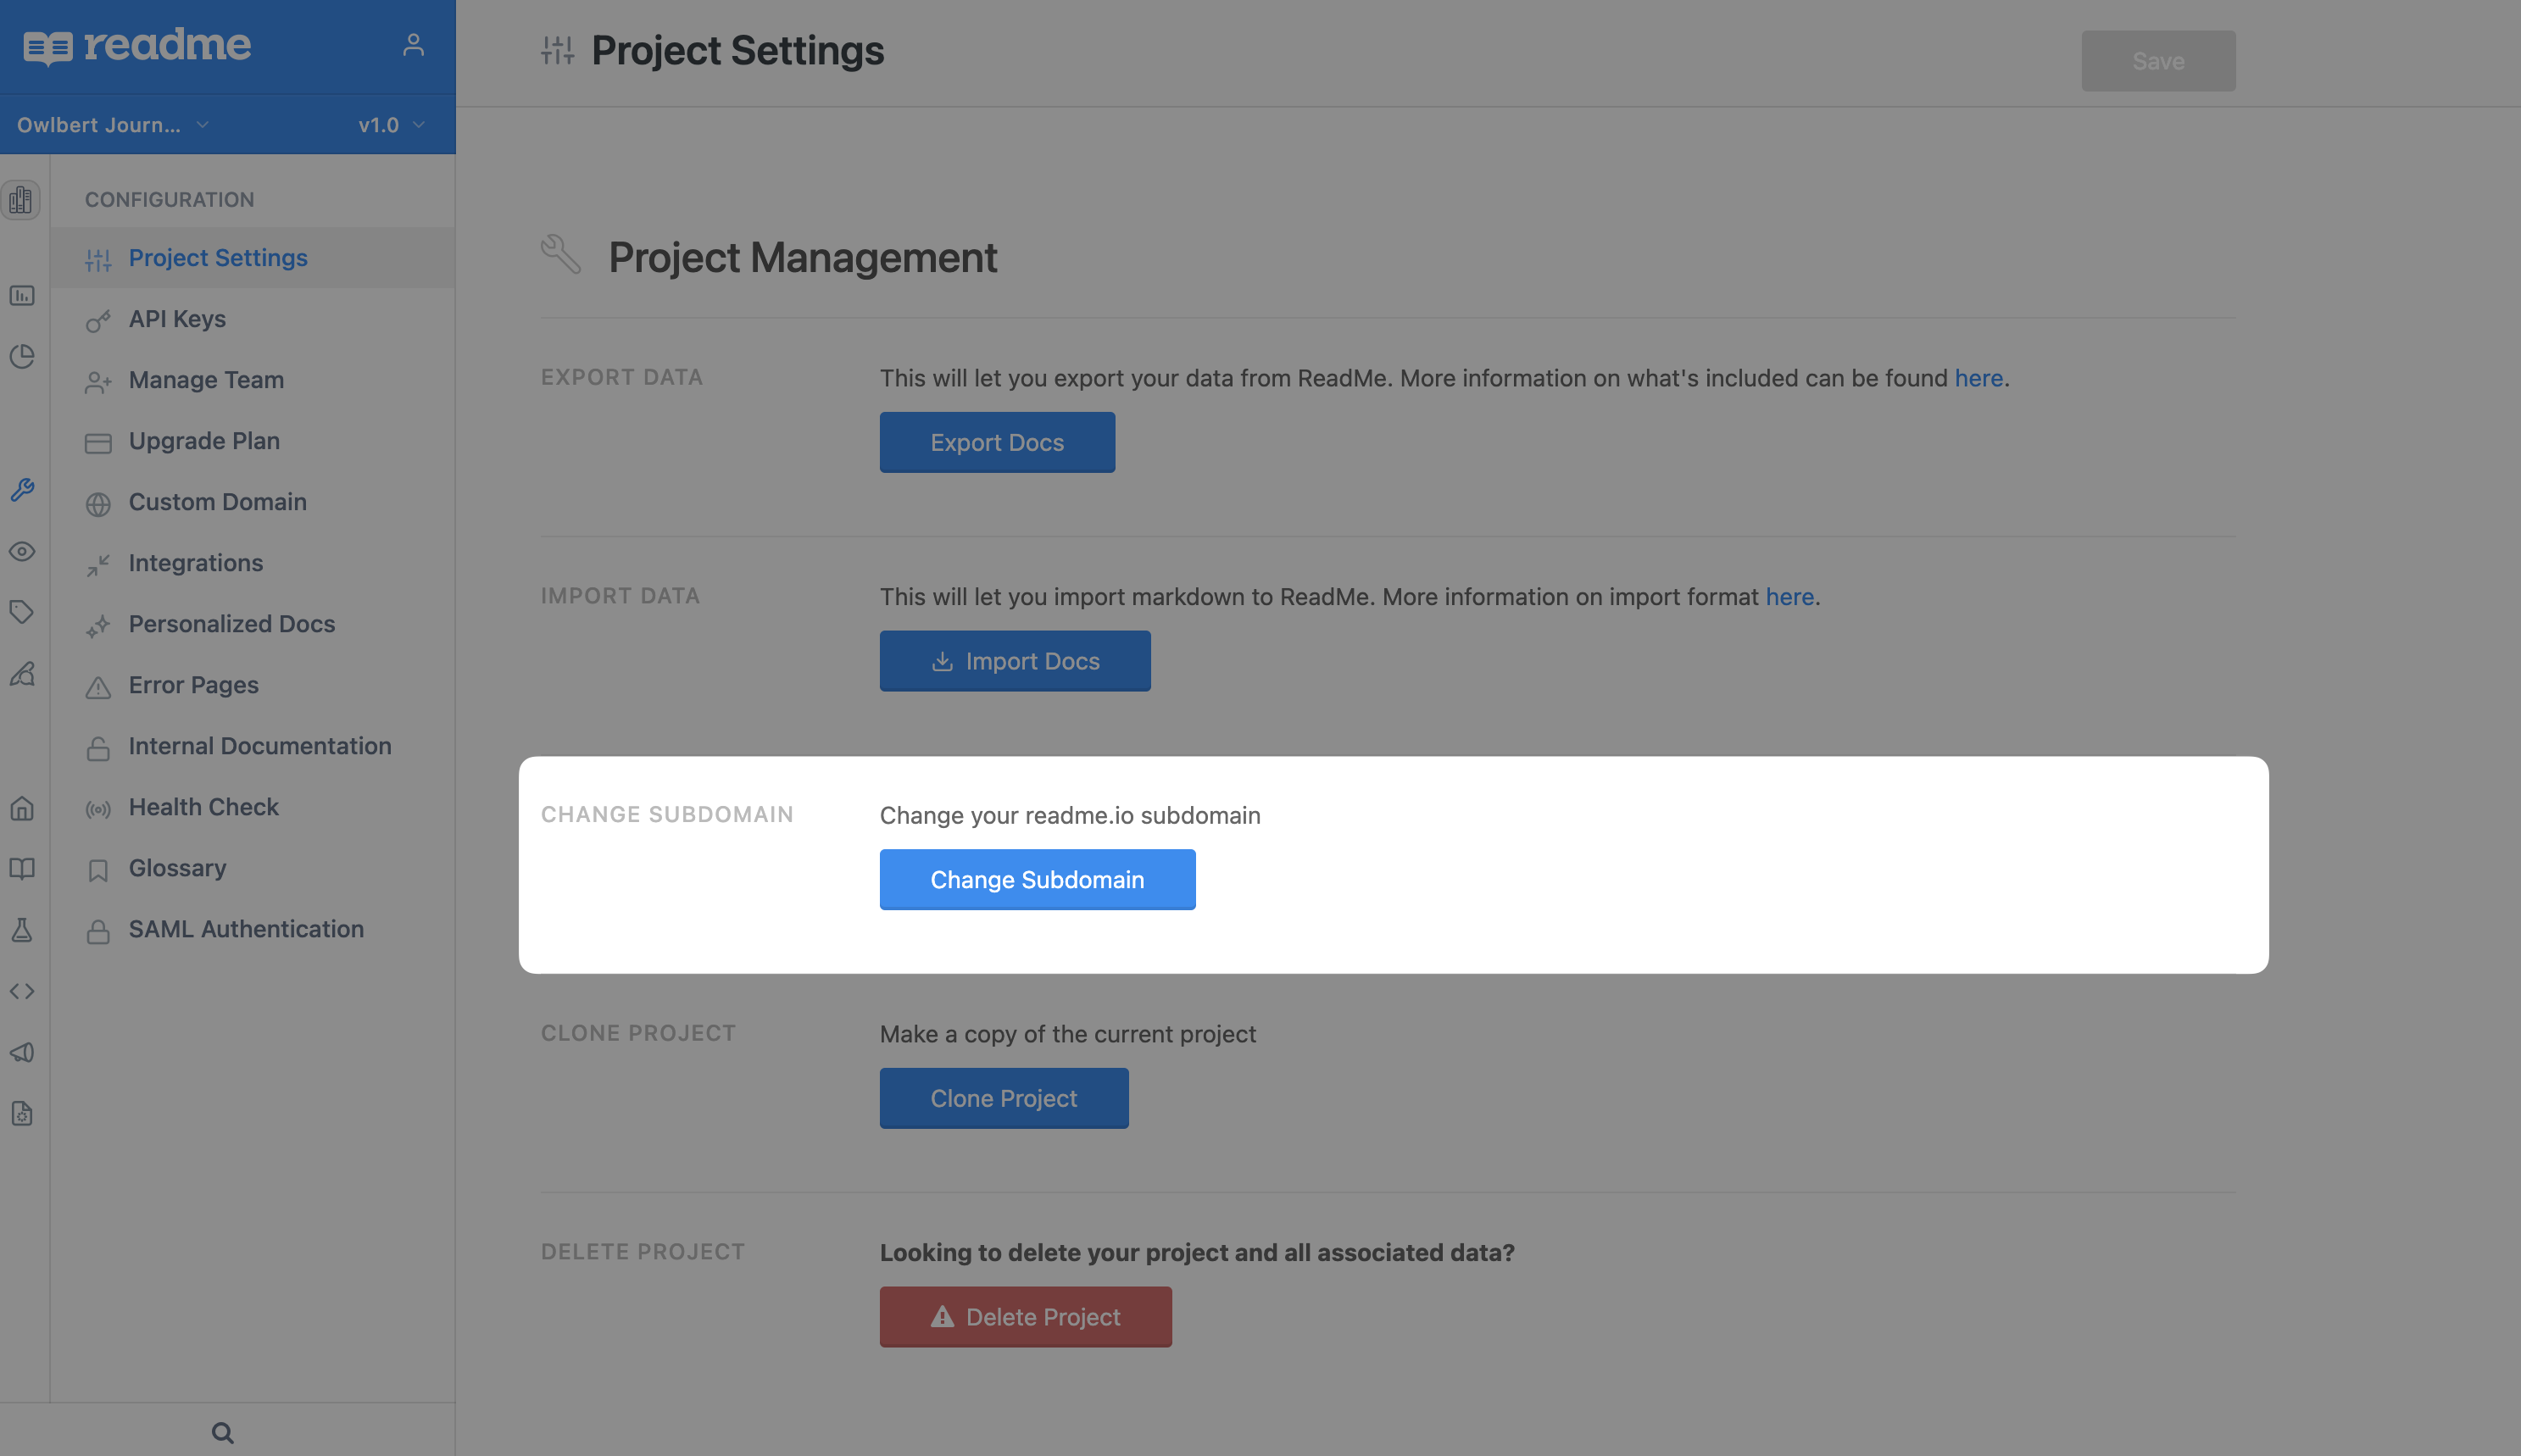Open the flask icon in the left rail
The image size is (2521, 1456).
(22, 930)
